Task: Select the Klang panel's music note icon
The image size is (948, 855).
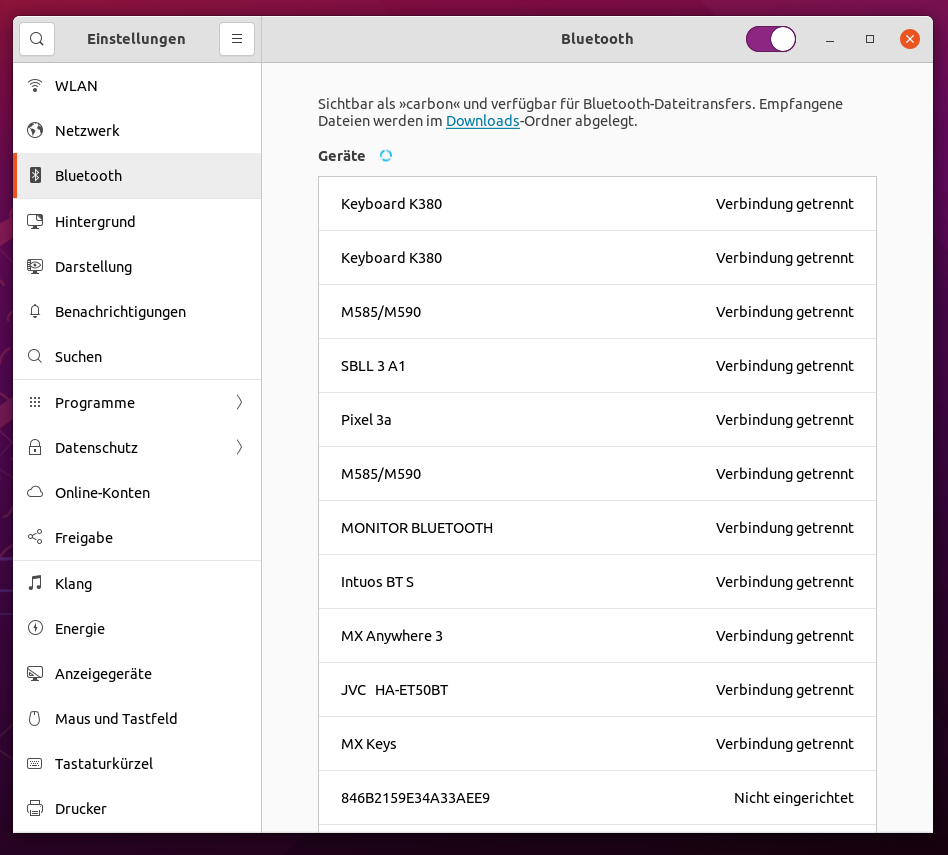Action: pos(33,583)
